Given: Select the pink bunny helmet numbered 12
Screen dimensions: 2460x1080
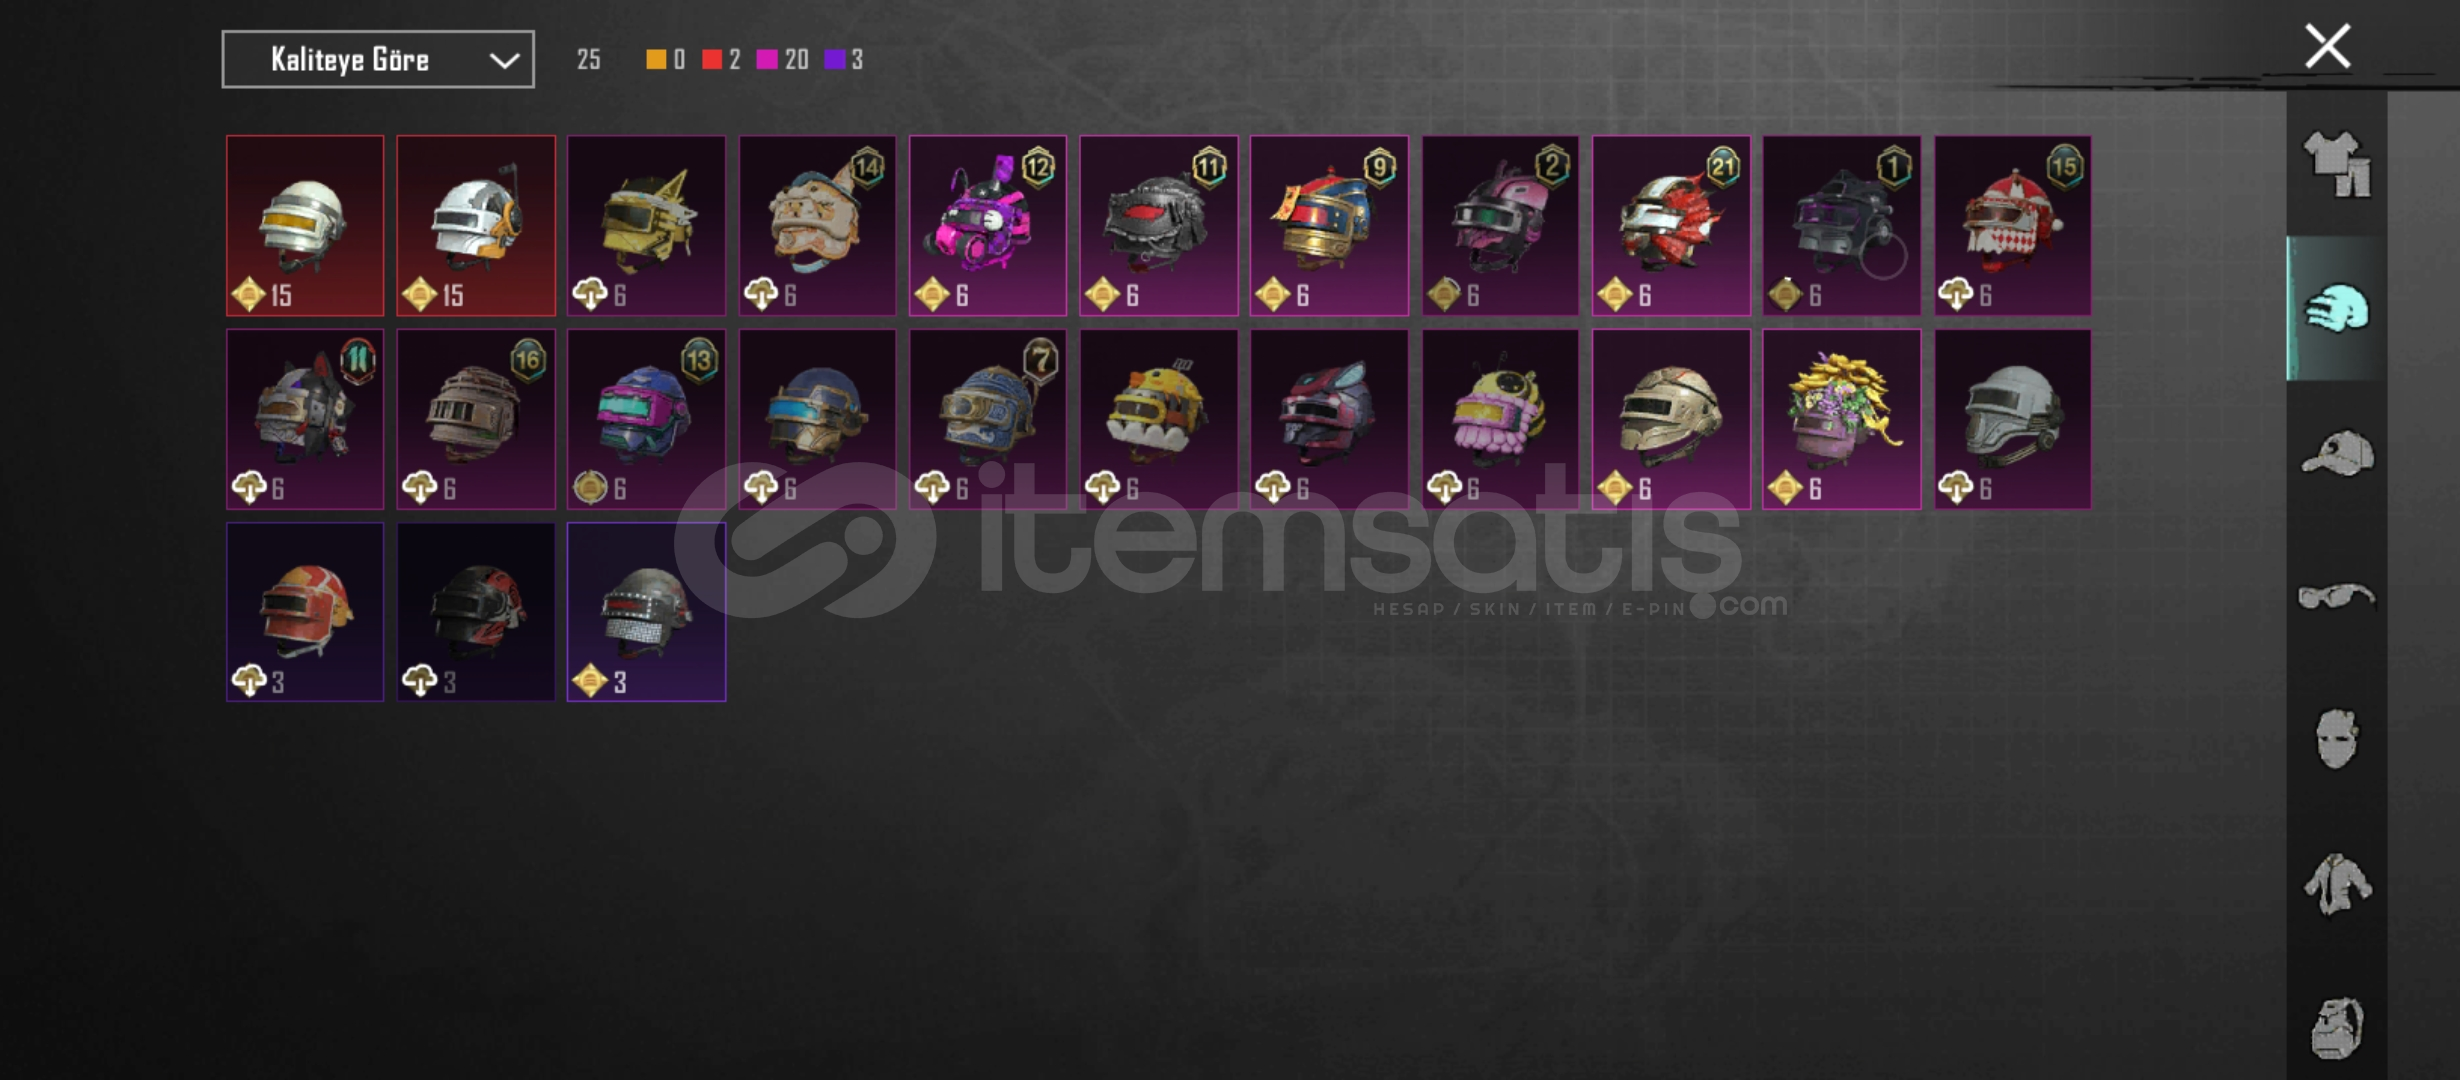Looking at the screenshot, I should pos(988,226).
